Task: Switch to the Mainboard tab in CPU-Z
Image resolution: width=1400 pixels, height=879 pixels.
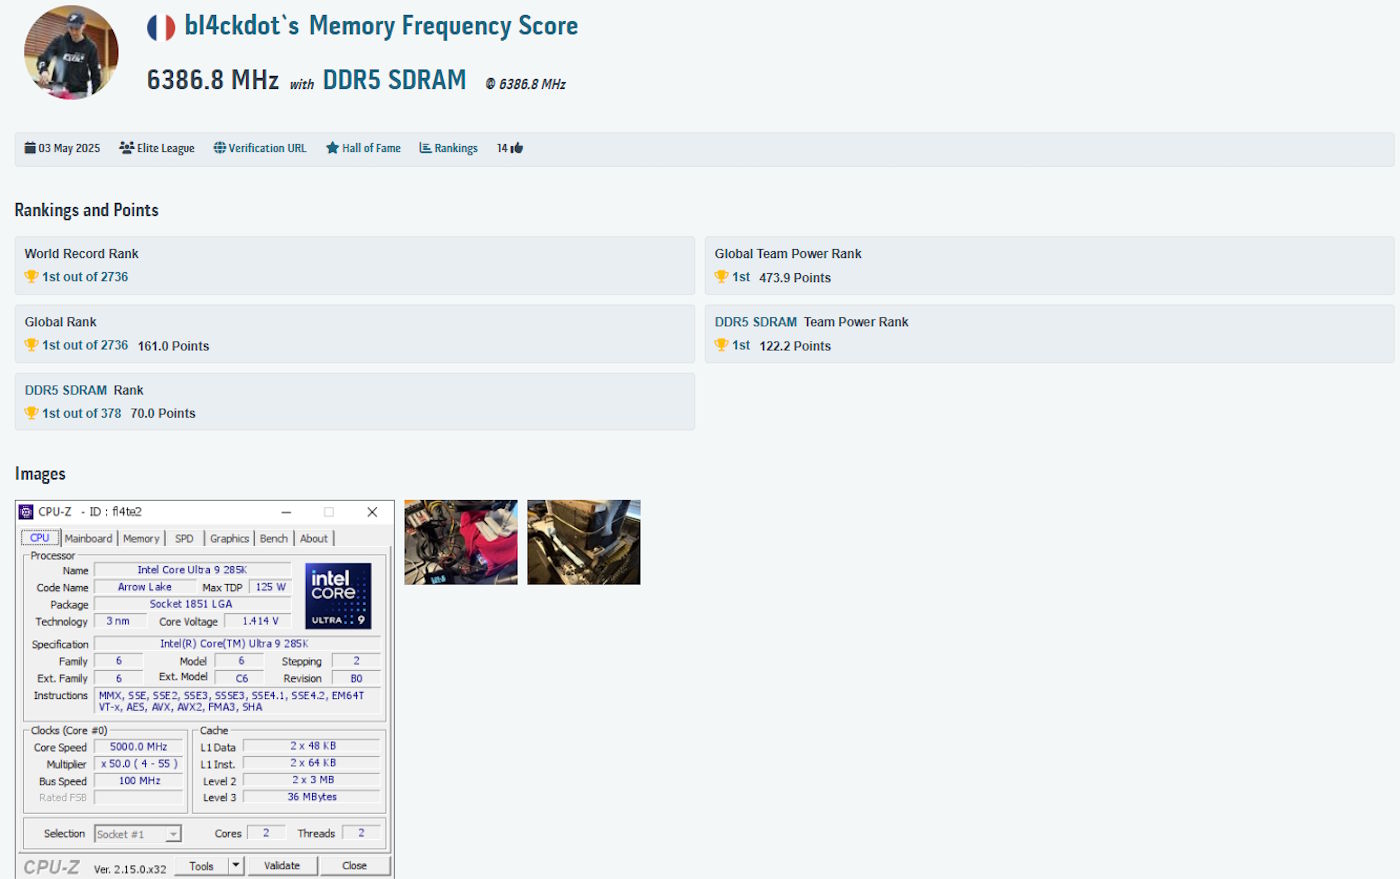Action: tap(88, 538)
